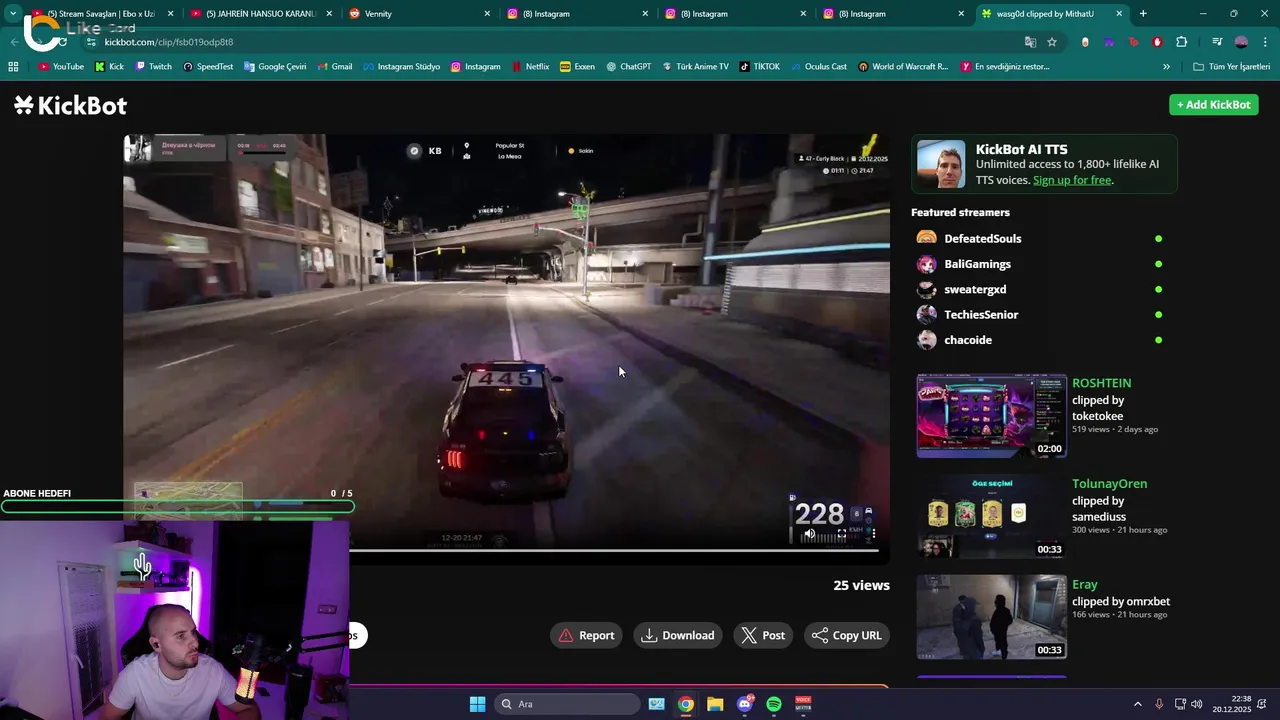This screenshot has height=720, width=1280.
Task: Open the Chrome tab search dropdown
Action: pyautogui.click(x=13, y=14)
